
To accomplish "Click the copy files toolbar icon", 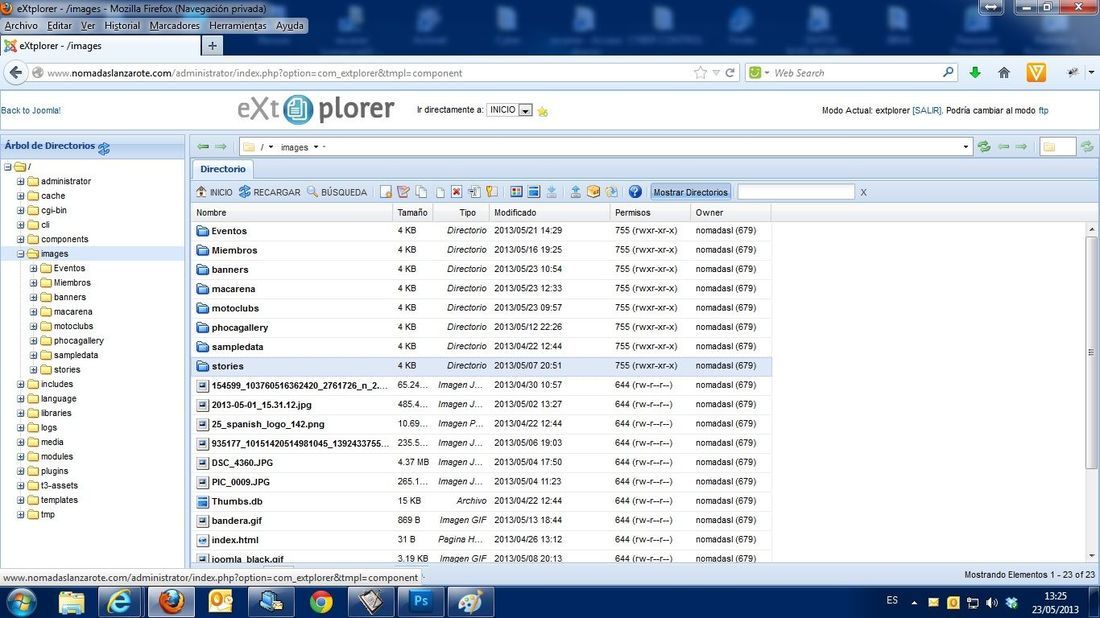I will (421, 192).
